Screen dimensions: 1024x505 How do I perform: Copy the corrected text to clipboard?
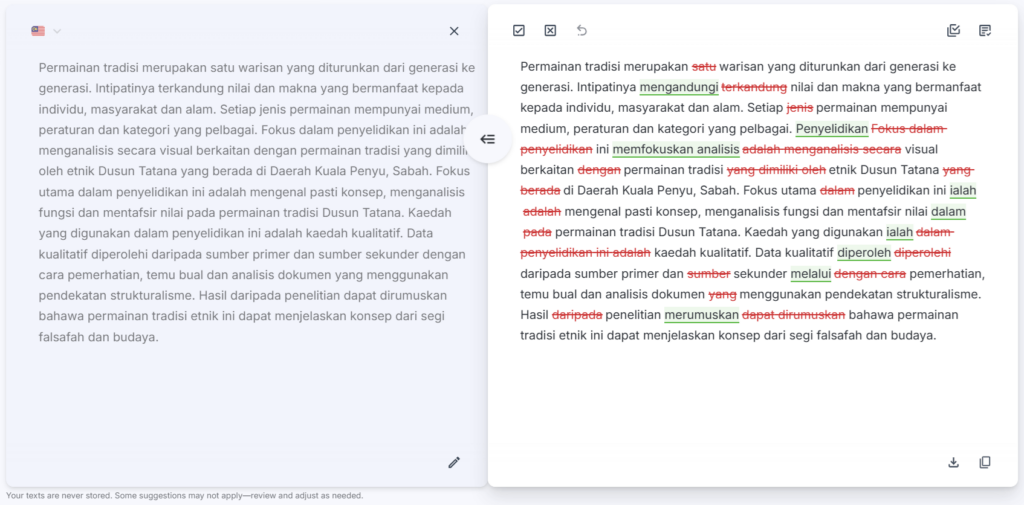tap(985, 462)
